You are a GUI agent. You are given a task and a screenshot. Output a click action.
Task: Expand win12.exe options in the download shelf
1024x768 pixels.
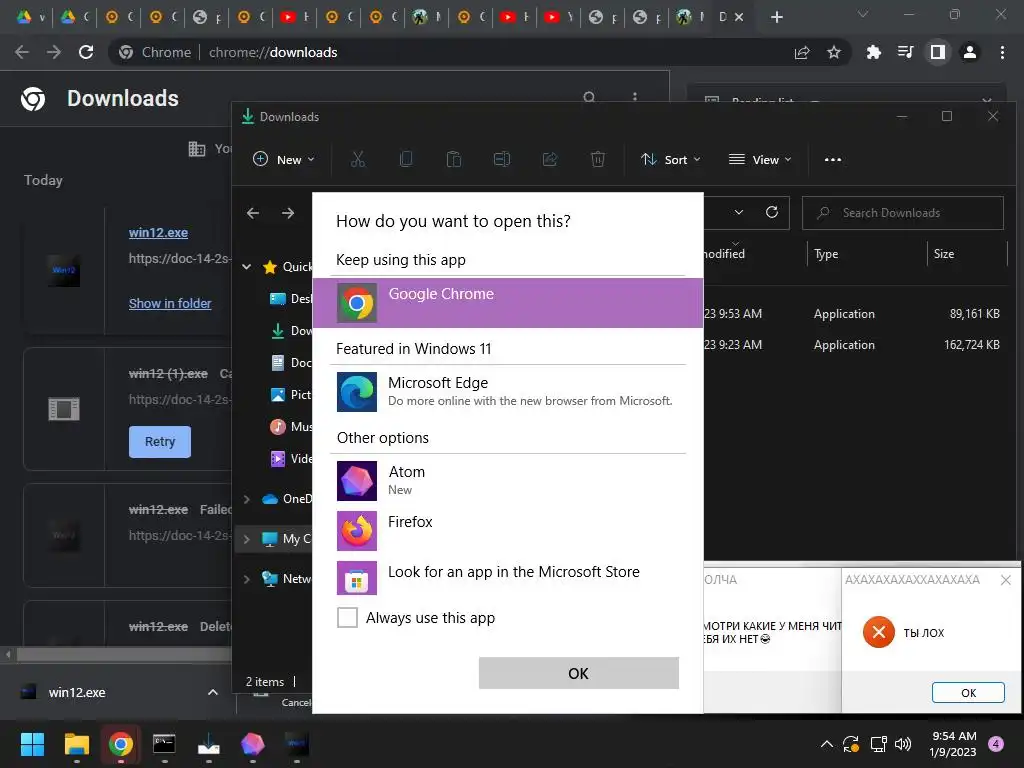pyautogui.click(x=212, y=692)
